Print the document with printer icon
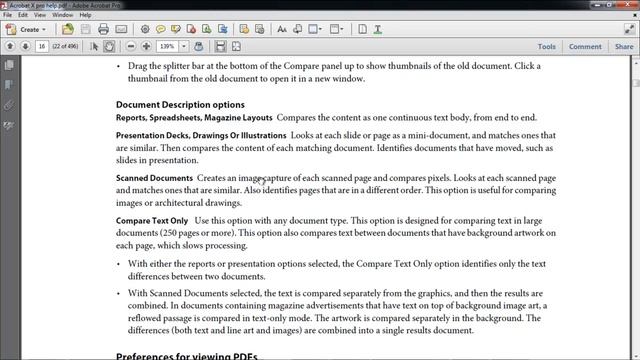 (x=103, y=29)
